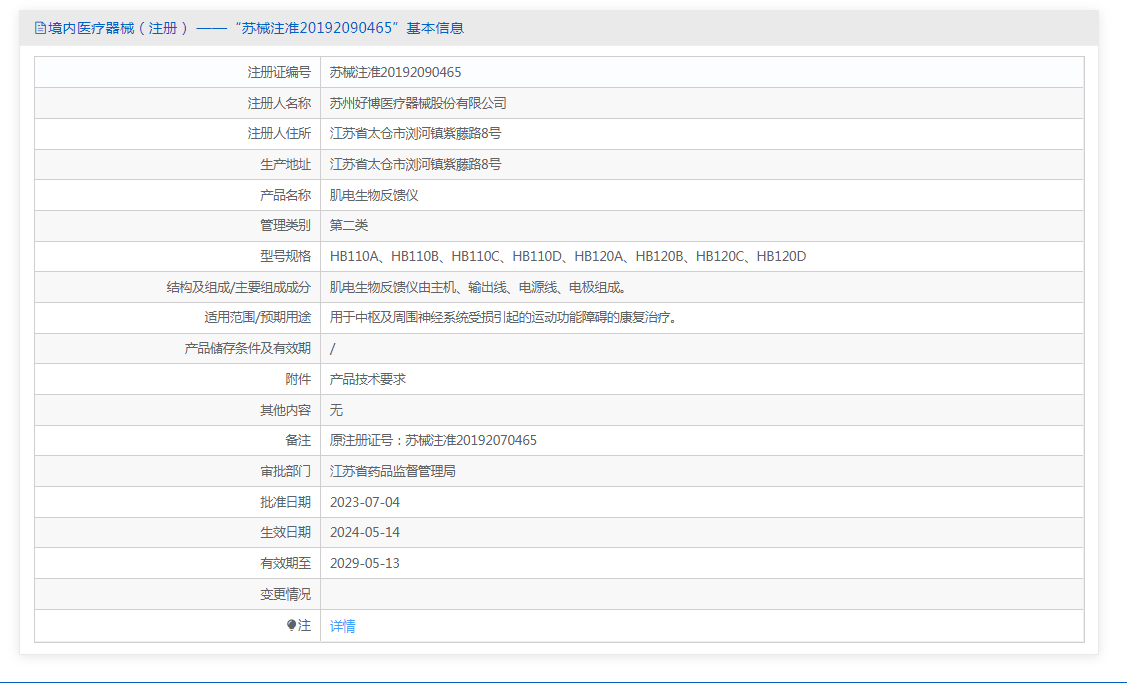The image size is (1127, 683).
Task: Click the 第二类 management category value
Action: click(x=349, y=226)
